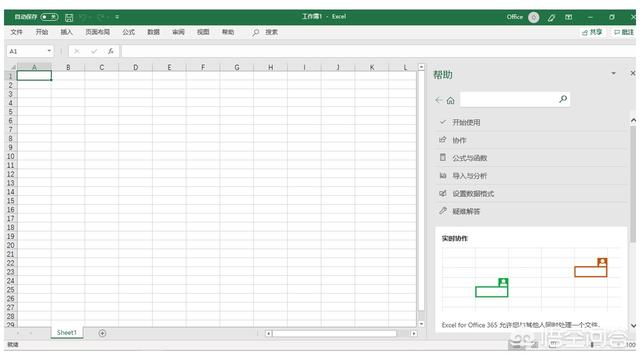This screenshot has height=360, width=640.
Task: Click the vertical scrollbar down arrow of sheet
Action: pos(421,324)
